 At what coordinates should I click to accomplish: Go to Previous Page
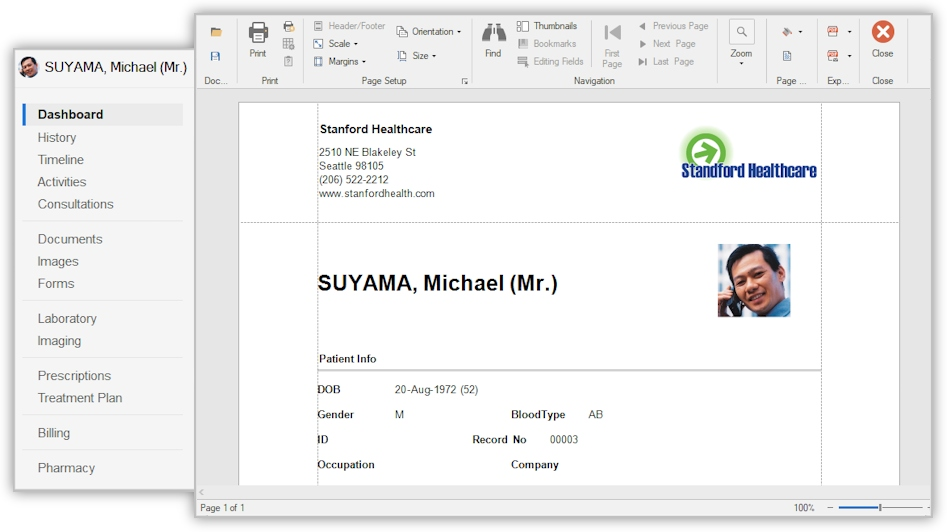673,26
